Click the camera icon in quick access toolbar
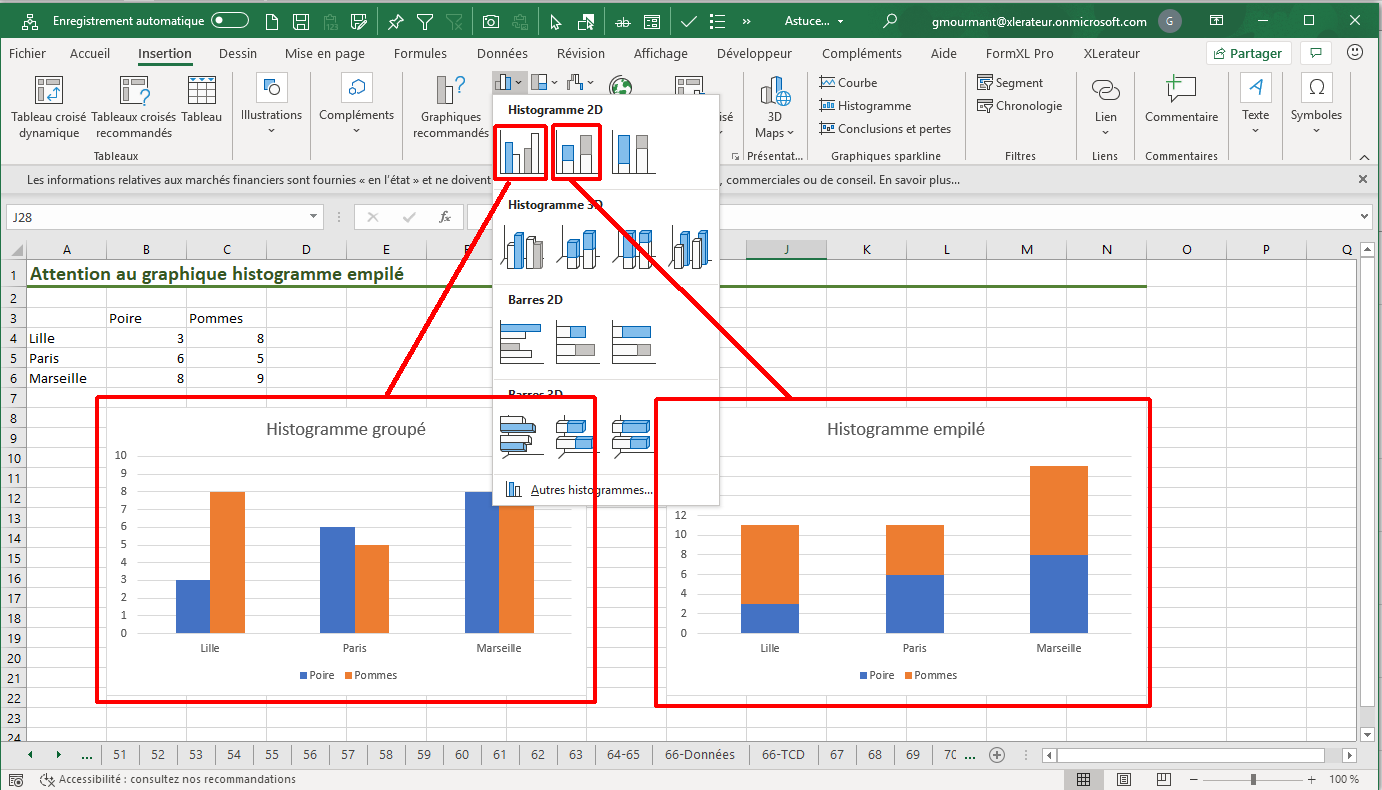The height and width of the screenshot is (790, 1382). 491,21
